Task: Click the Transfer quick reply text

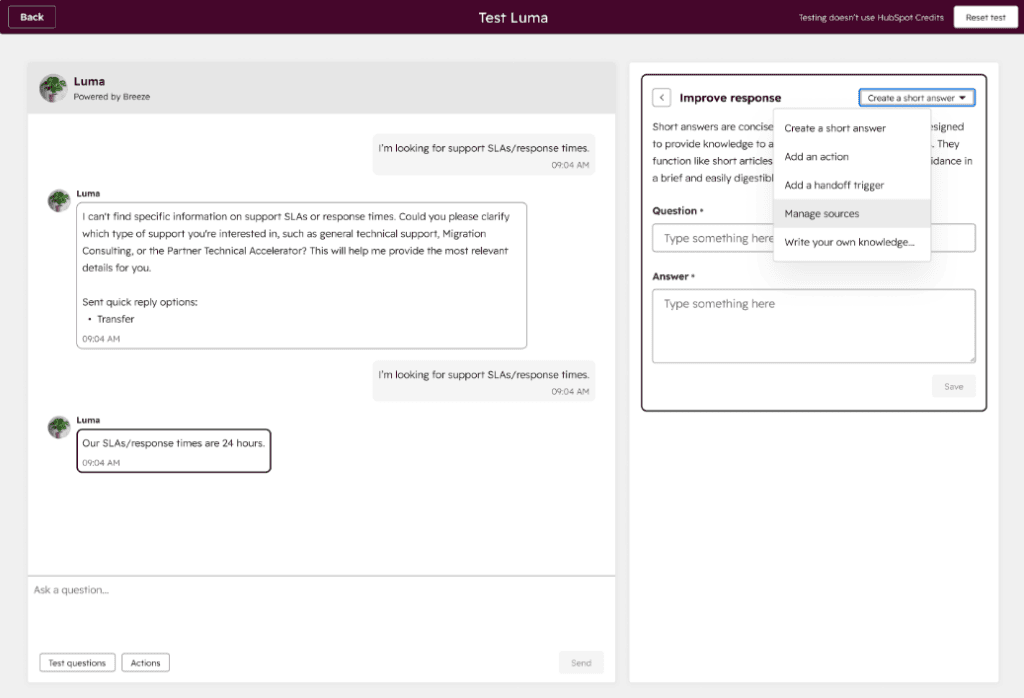Action: pyautogui.click(x=116, y=319)
